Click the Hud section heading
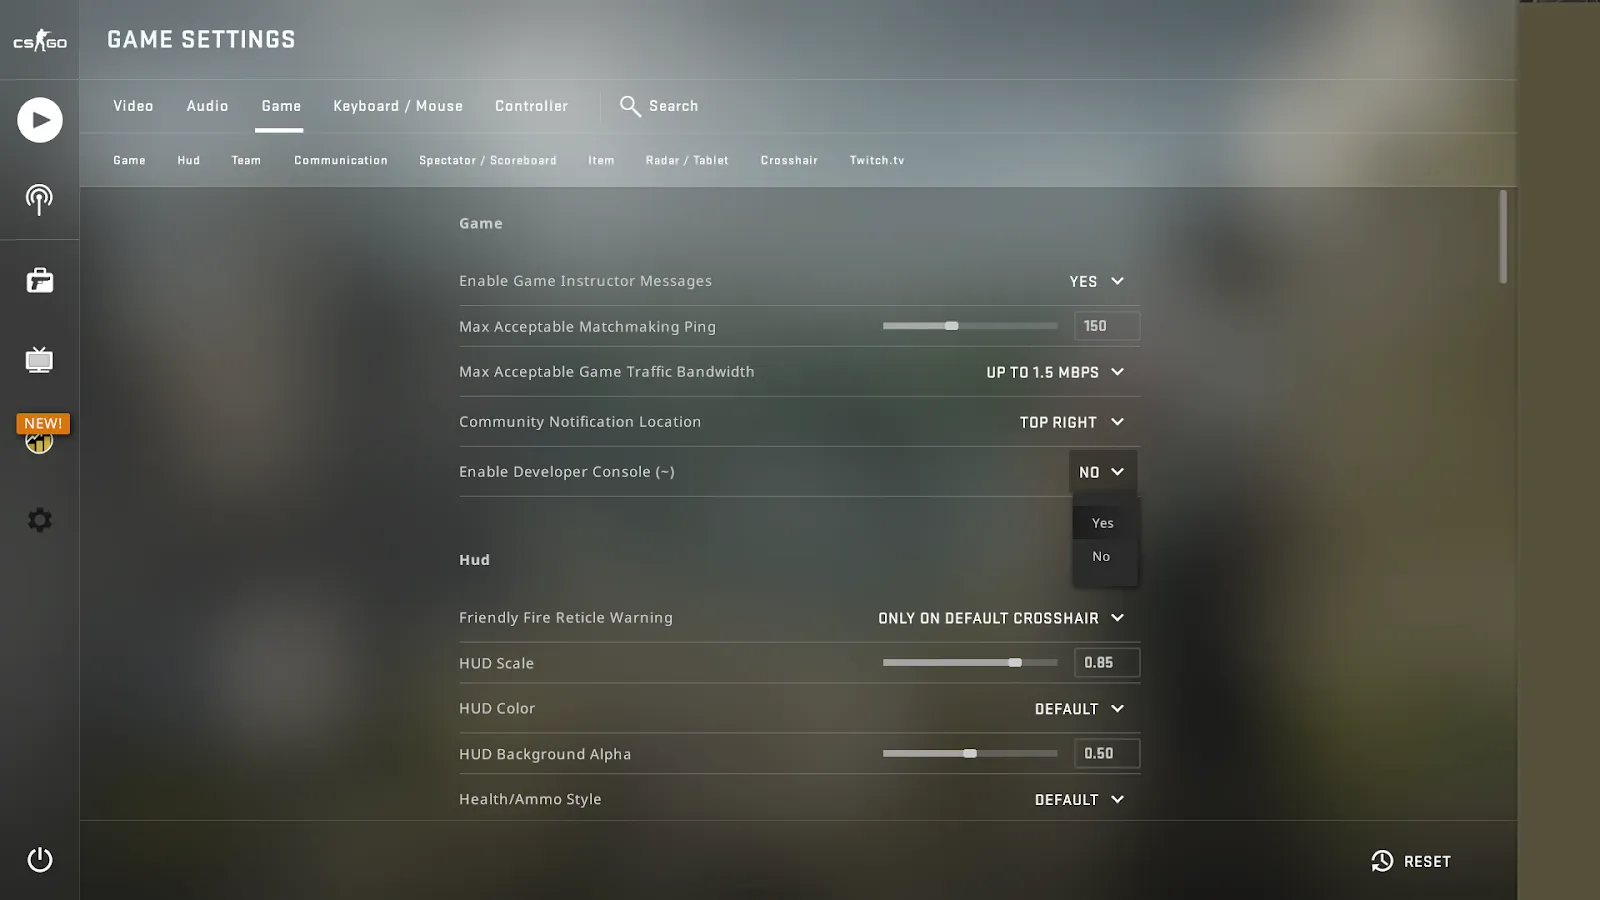Image resolution: width=1600 pixels, height=900 pixels. point(474,560)
